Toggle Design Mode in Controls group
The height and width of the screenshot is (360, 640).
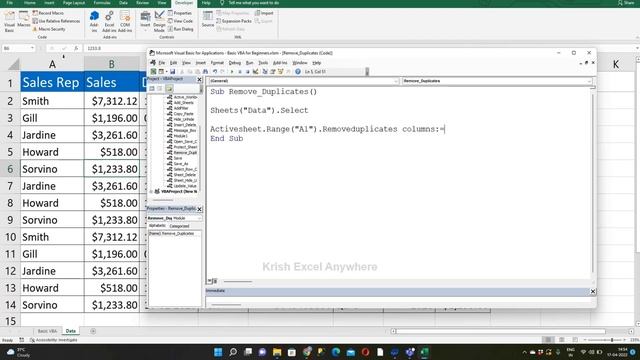(159, 21)
